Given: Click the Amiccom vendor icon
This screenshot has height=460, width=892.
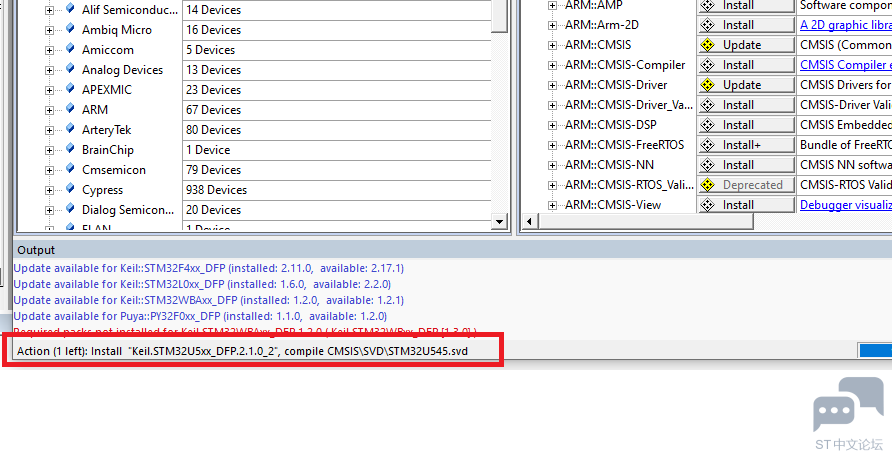Looking at the screenshot, I should point(70,48).
